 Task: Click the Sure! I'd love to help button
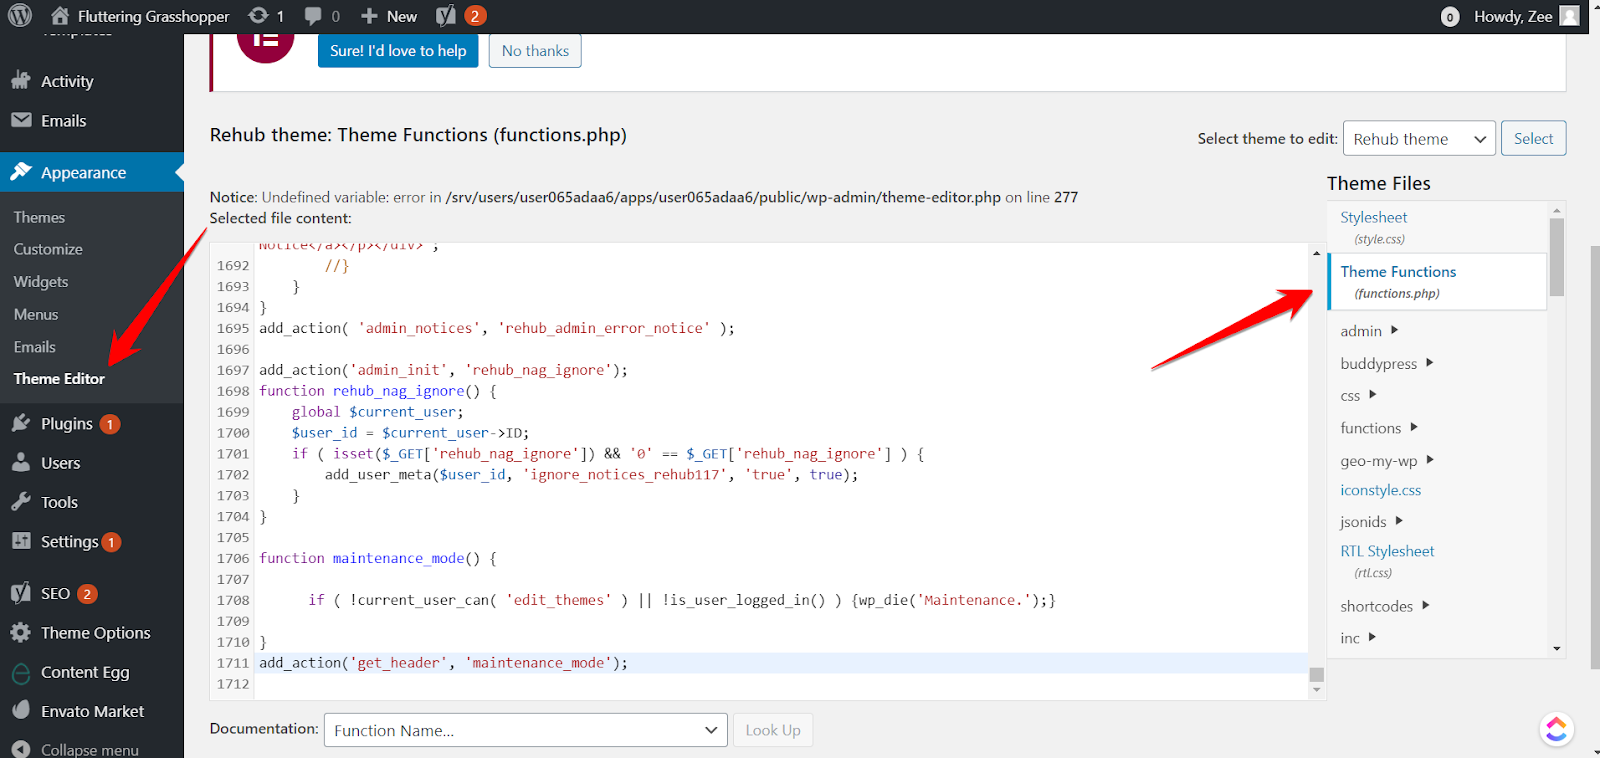(398, 51)
